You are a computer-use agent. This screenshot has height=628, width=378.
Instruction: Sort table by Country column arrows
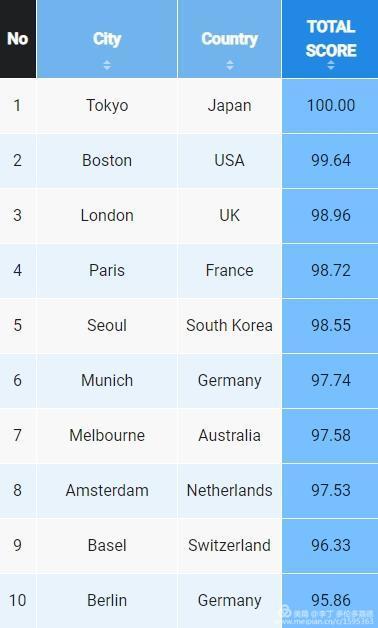pyautogui.click(x=229, y=65)
